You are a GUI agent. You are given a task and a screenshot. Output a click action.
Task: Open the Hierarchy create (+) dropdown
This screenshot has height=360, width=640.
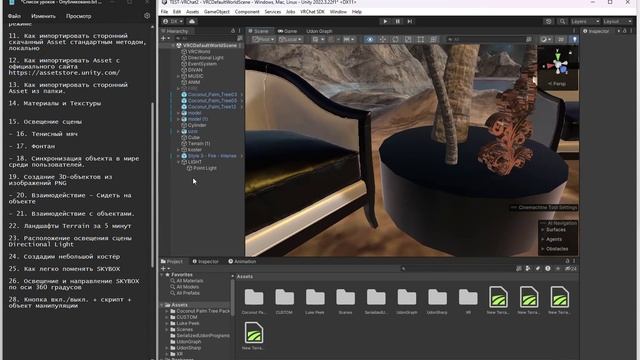coord(165,38)
